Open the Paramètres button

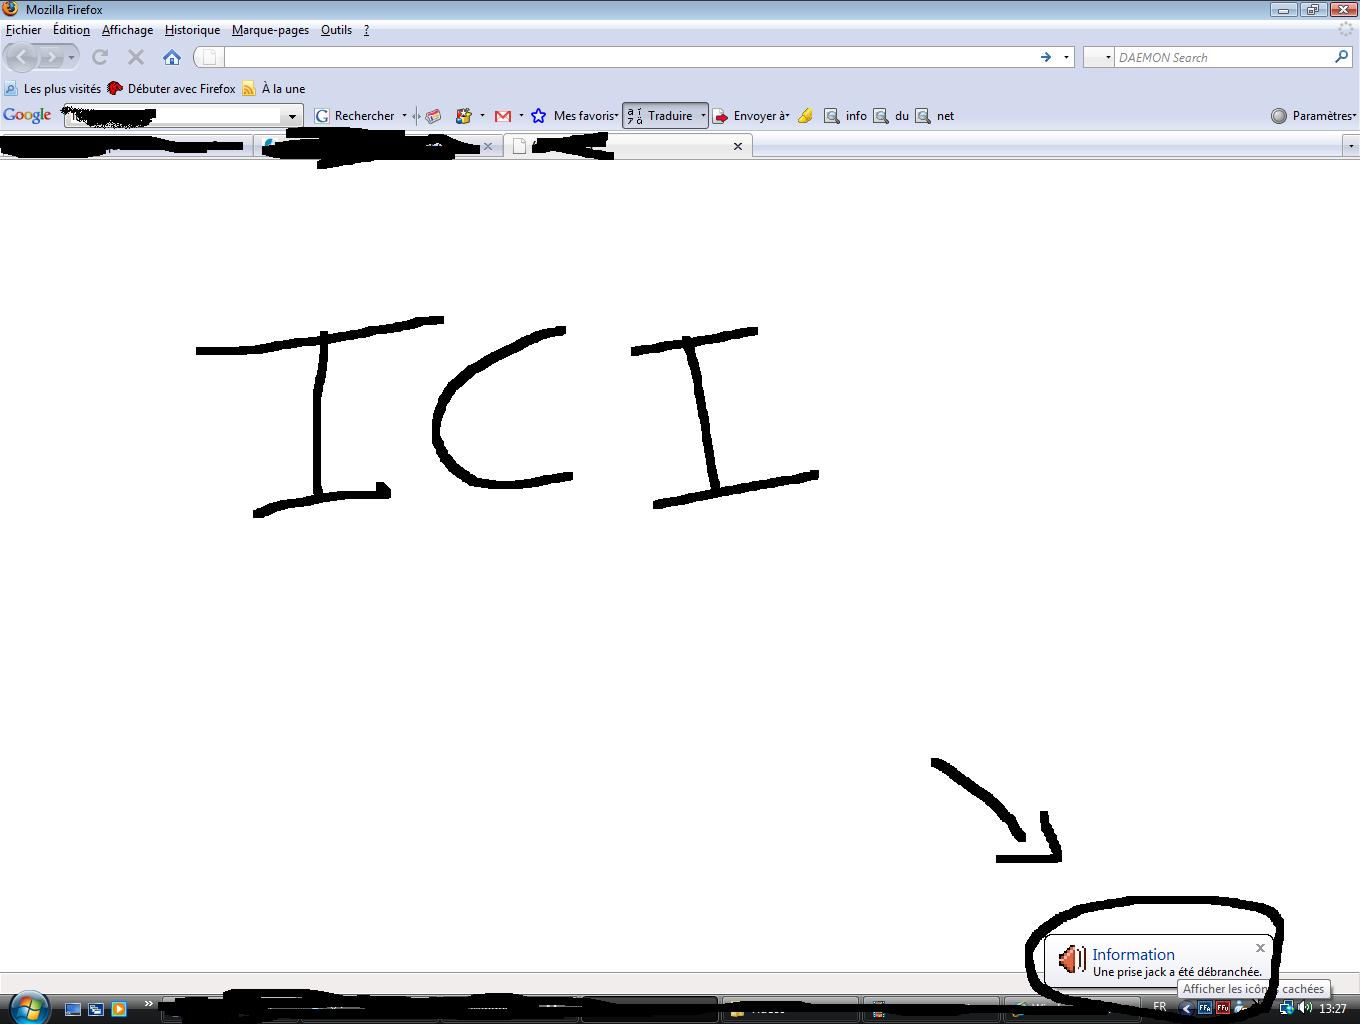click(1313, 116)
